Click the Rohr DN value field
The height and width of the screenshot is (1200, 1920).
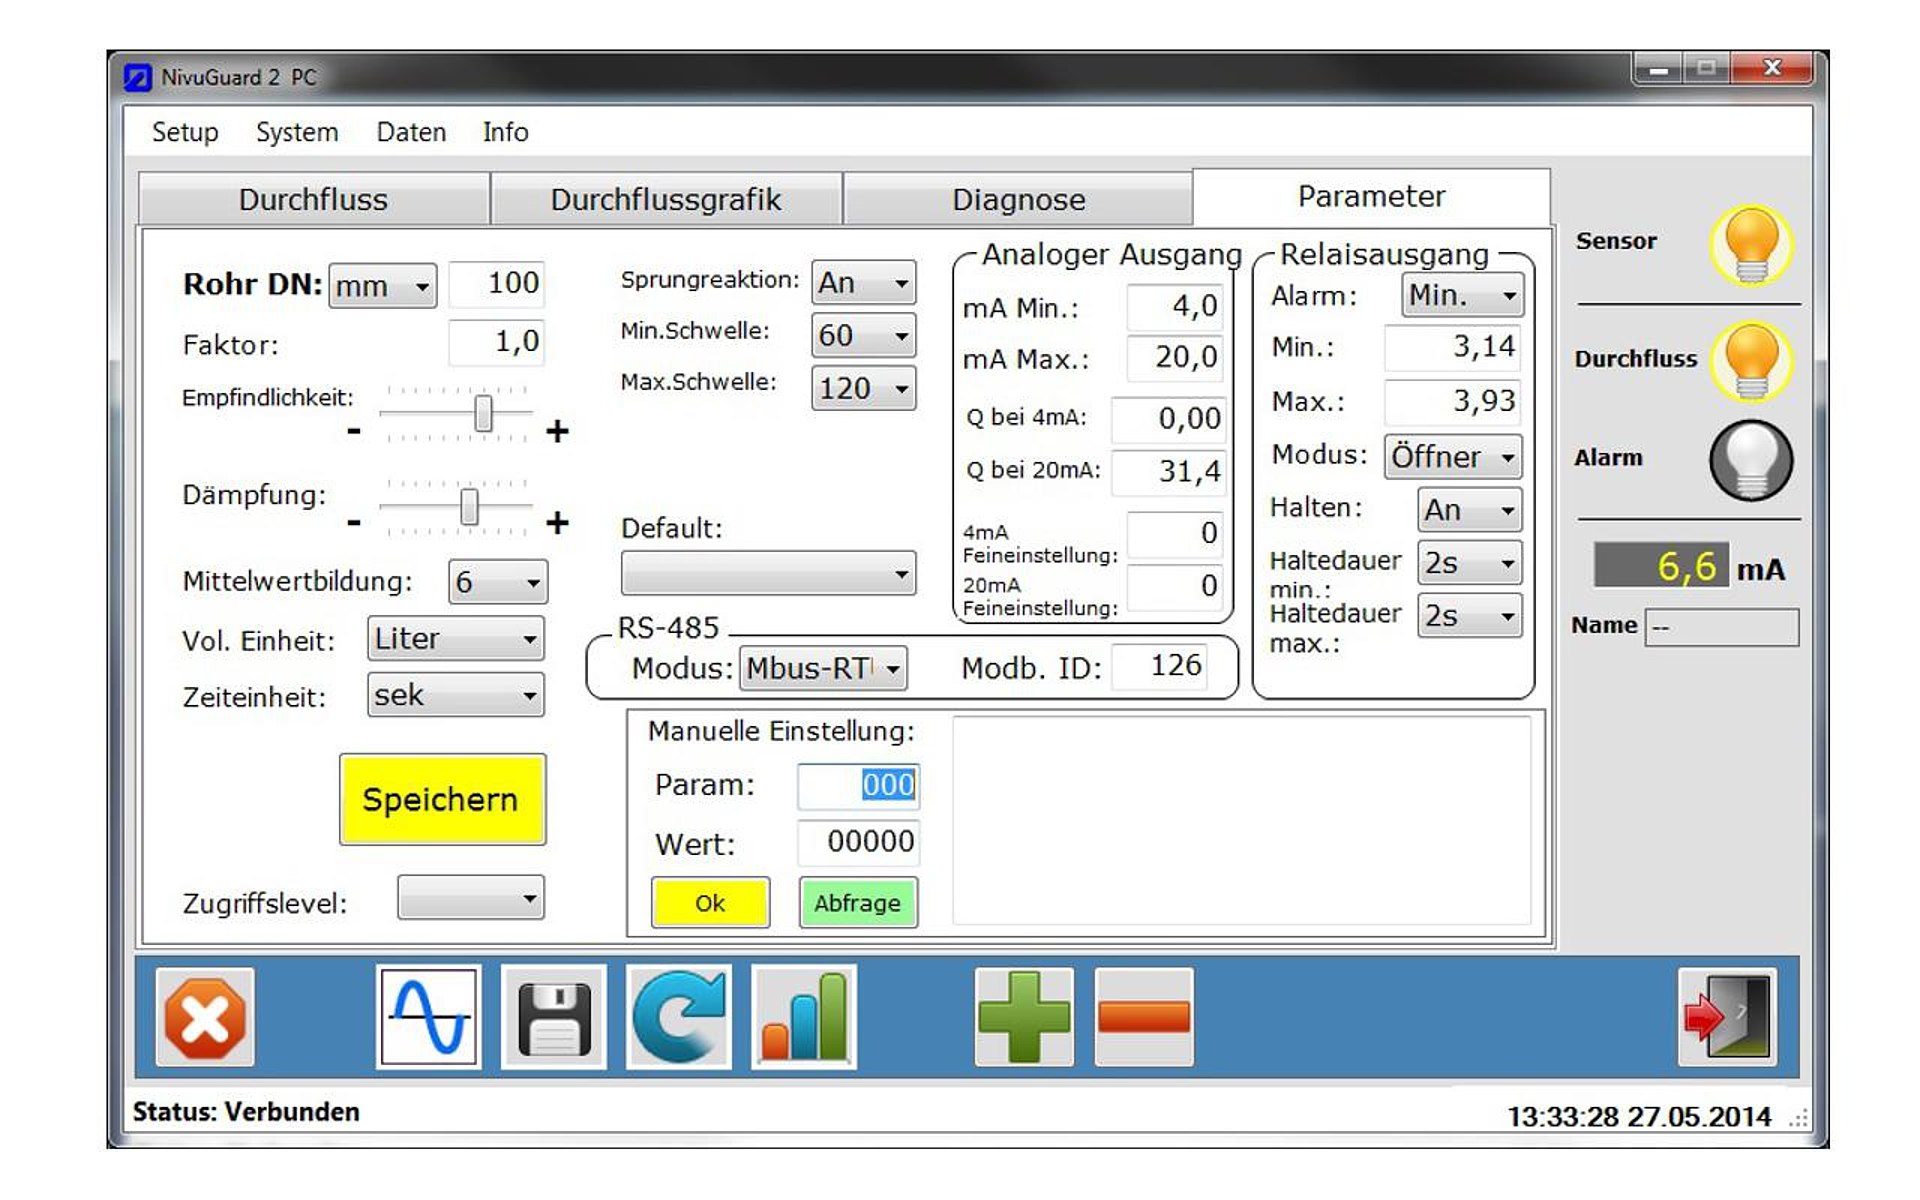496,283
